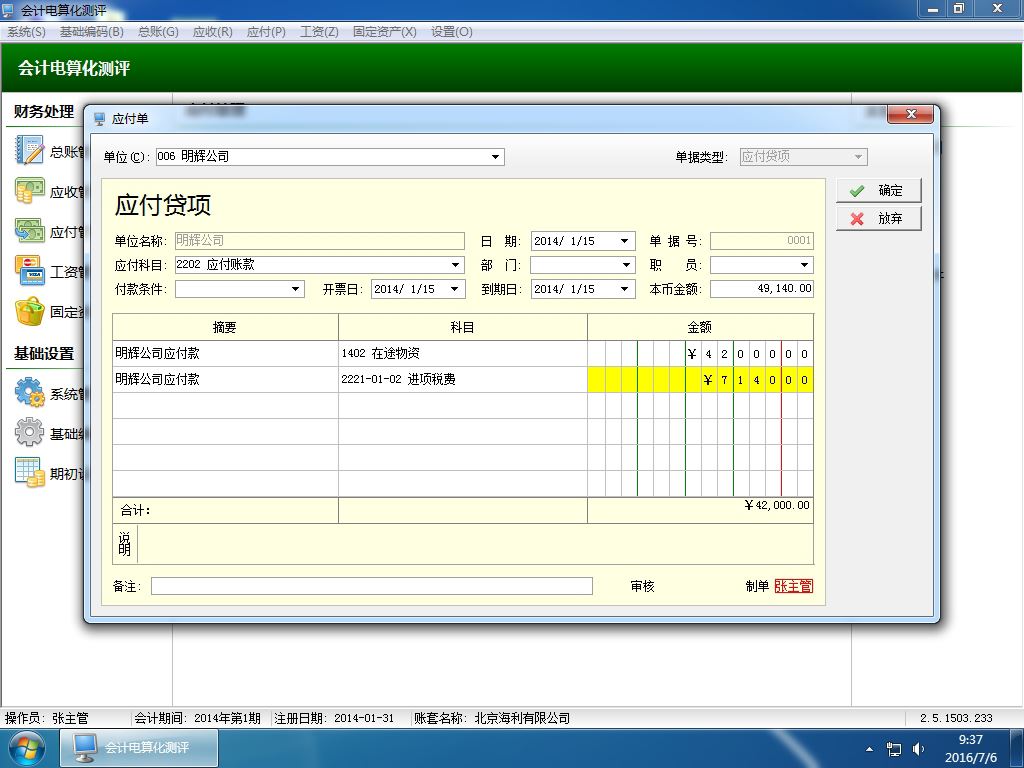The height and width of the screenshot is (768, 1024).
Task: Open the 固定资产(X) menu
Action: (x=385, y=32)
